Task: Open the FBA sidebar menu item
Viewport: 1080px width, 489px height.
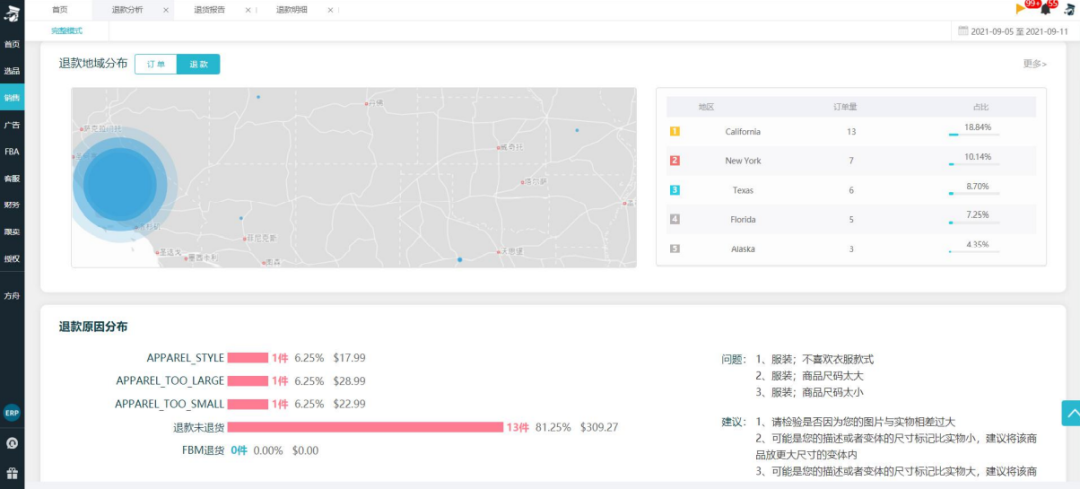Action: 12,152
